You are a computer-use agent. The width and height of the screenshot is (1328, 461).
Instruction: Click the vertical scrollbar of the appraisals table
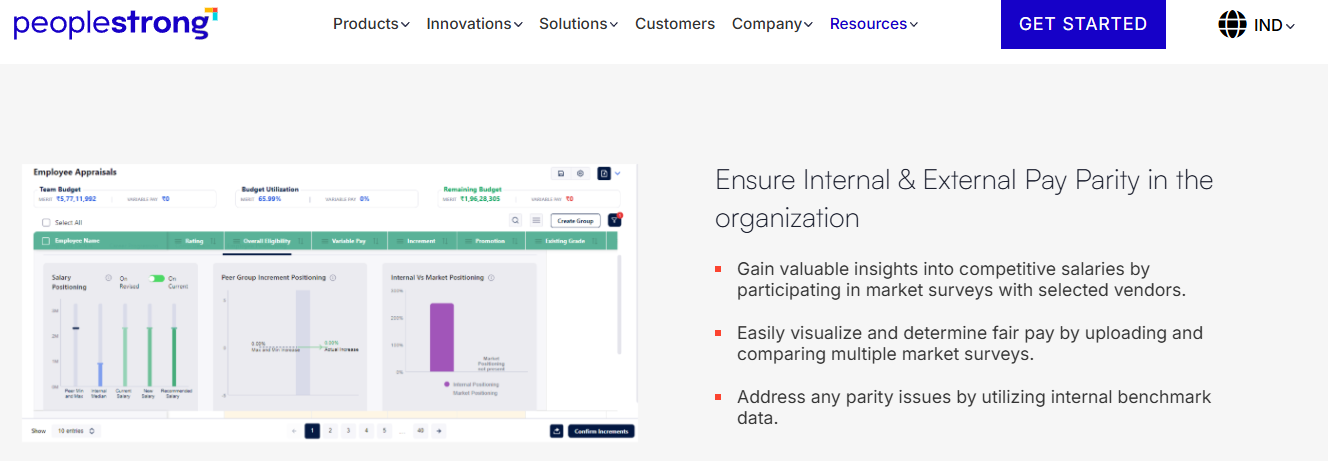(x=619, y=305)
